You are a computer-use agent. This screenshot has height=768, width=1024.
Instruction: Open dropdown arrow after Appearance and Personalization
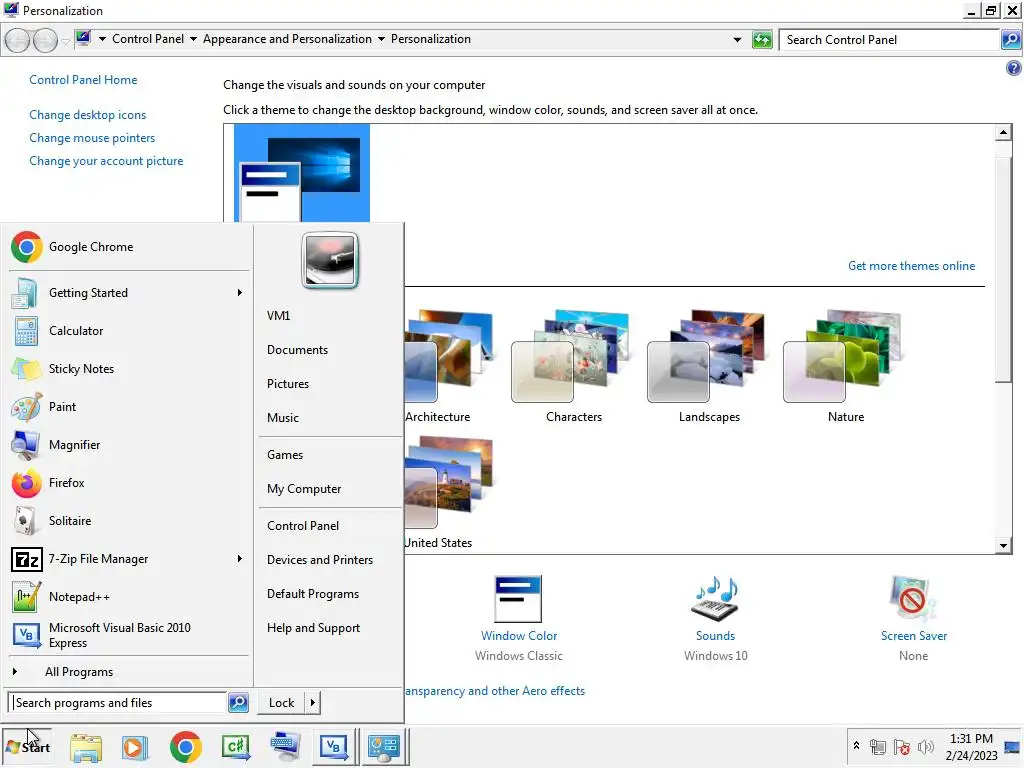(x=381, y=39)
